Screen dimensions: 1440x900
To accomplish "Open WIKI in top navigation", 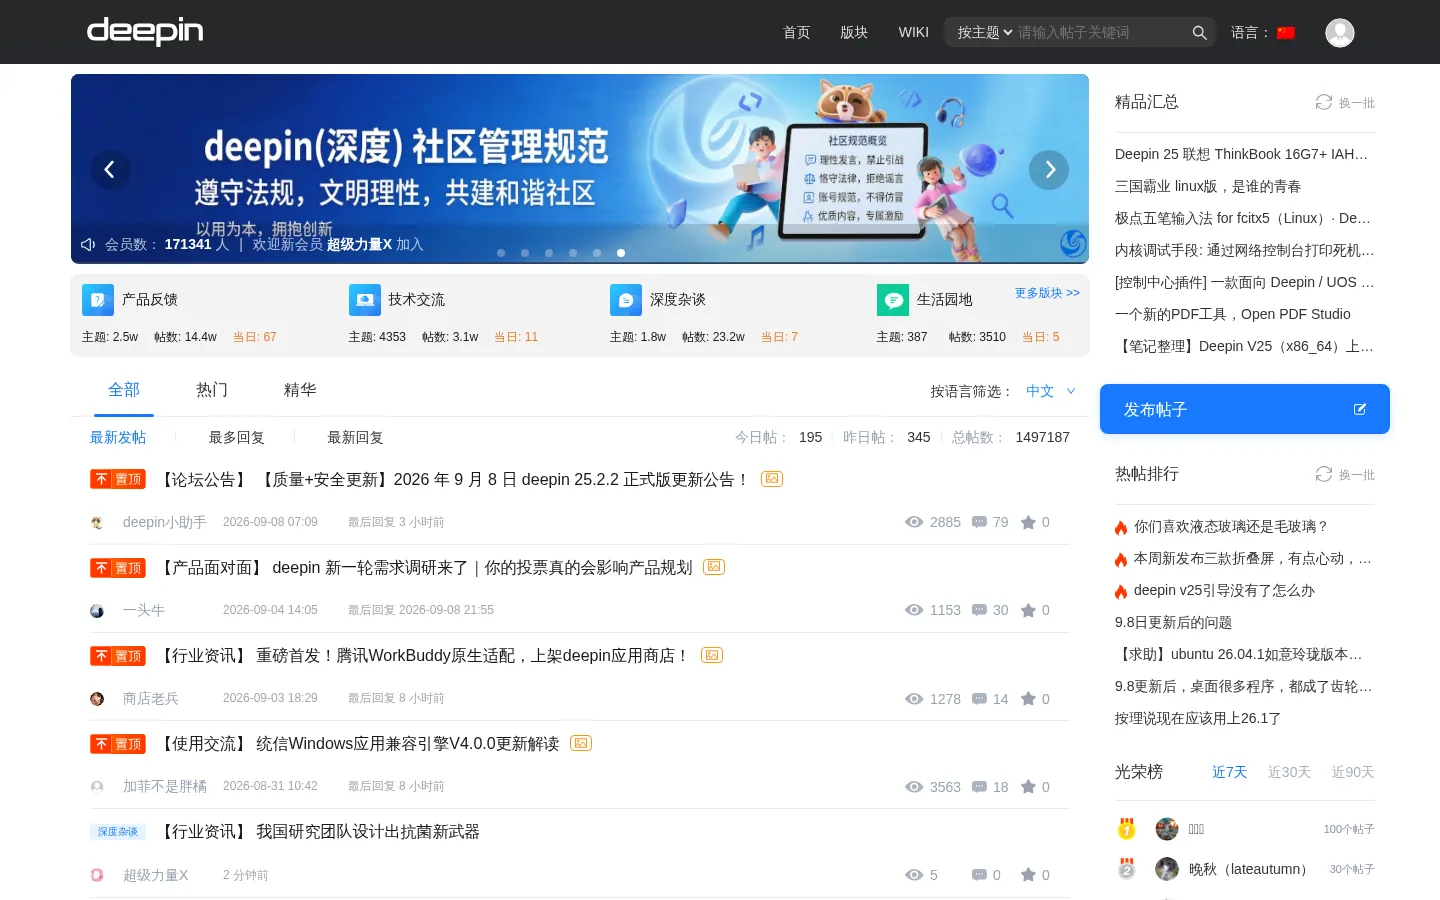I will [914, 33].
